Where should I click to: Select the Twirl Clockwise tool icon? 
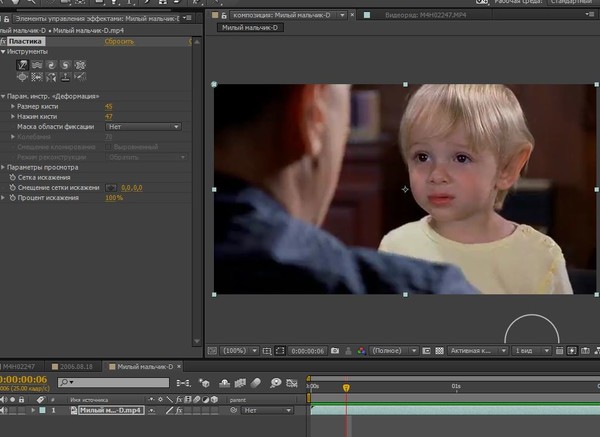point(51,65)
